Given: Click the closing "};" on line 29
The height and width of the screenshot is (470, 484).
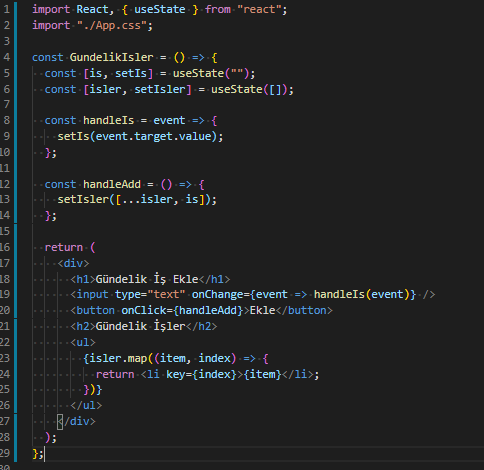Looking at the screenshot, I should [x=38, y=454].
